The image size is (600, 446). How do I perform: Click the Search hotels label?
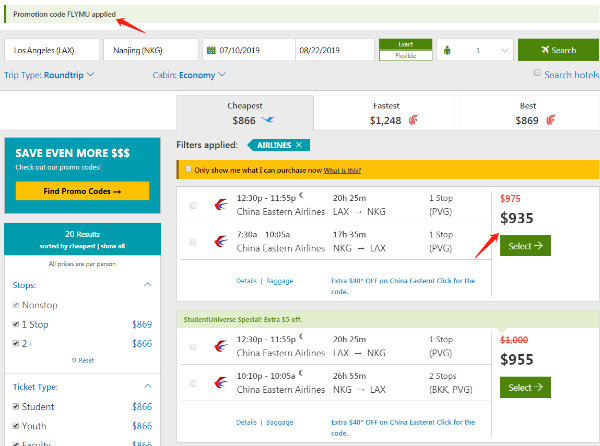pos(572,75)
